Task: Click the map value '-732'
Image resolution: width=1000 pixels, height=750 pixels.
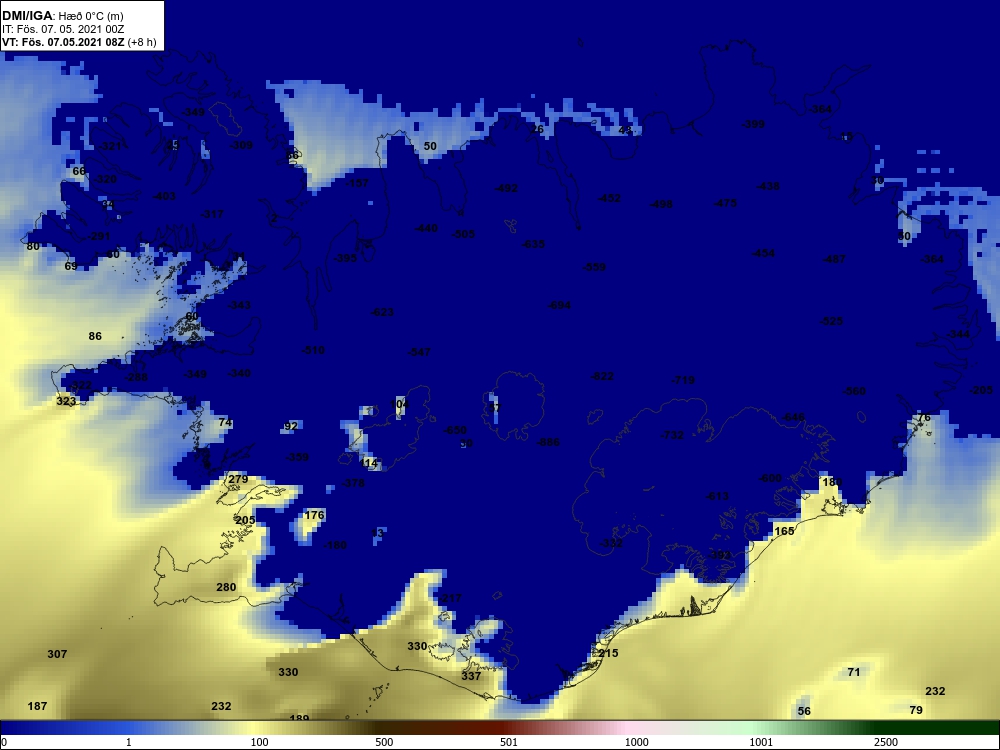Action: tap(672, 436)
